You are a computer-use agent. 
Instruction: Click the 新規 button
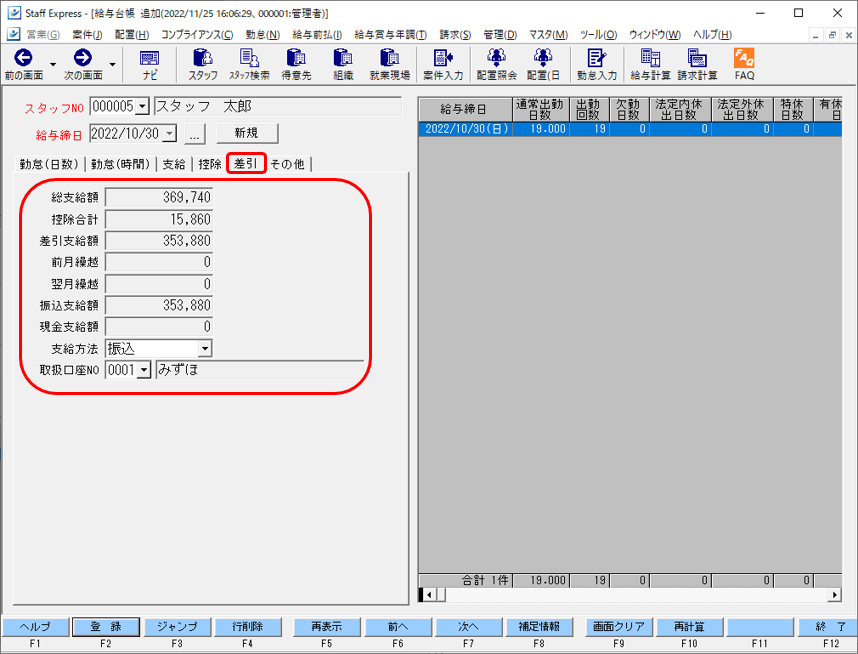[247, 133]
